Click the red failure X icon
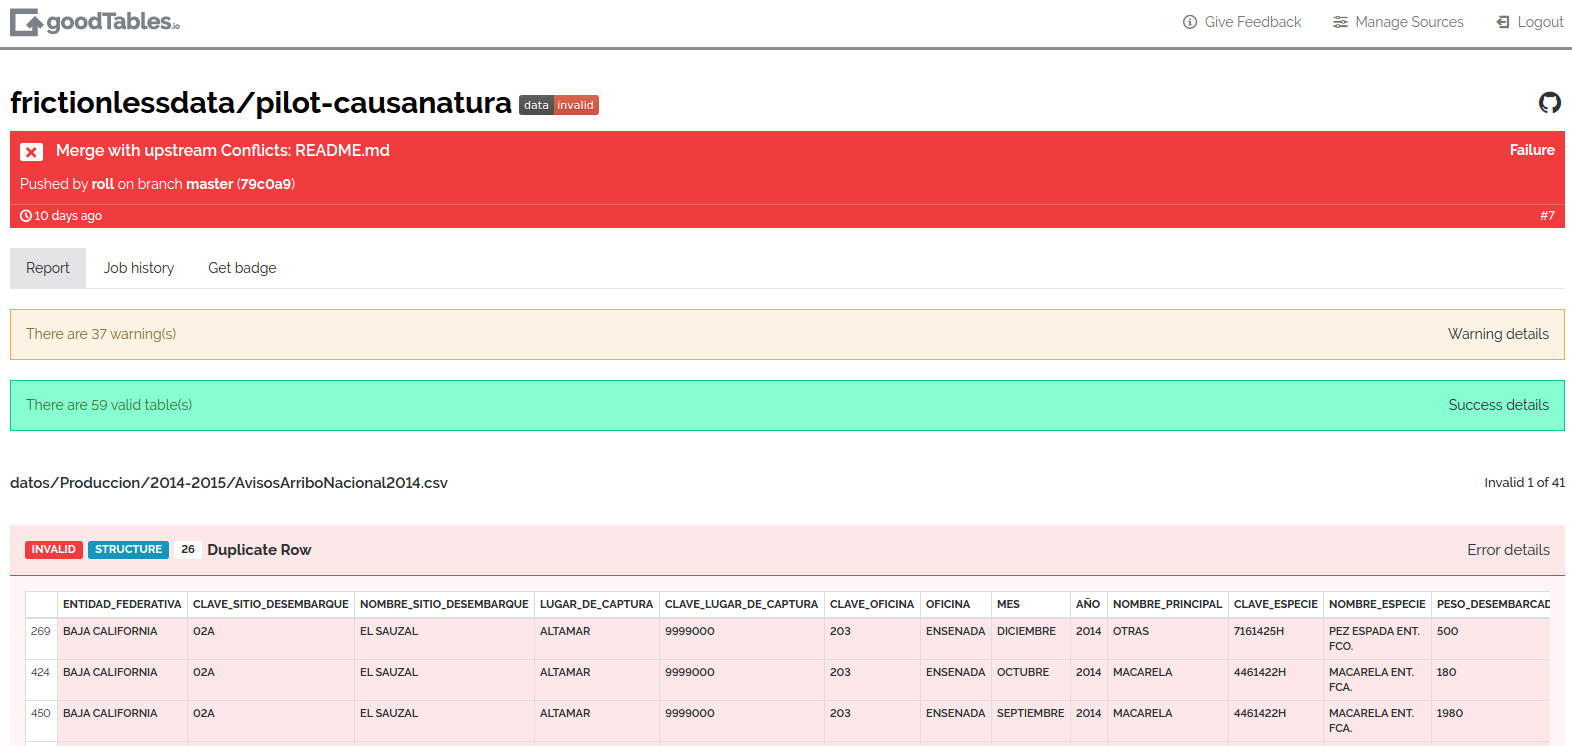 [x=32, y=152]
